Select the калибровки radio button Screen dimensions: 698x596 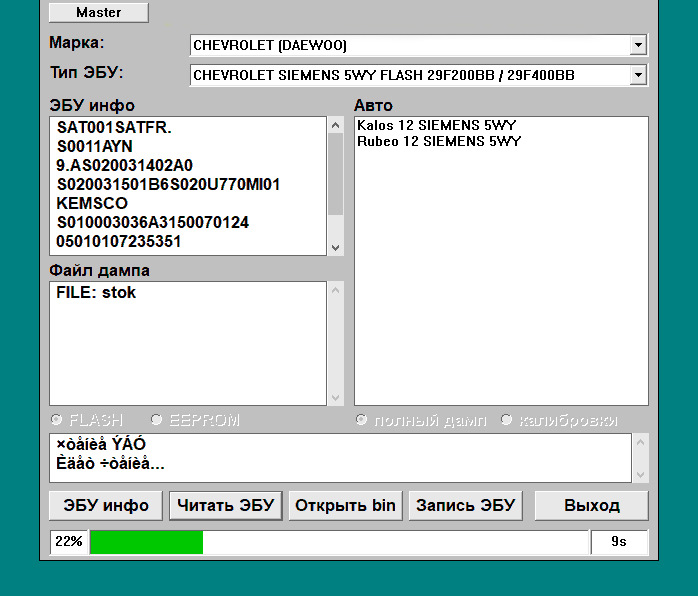506,419
